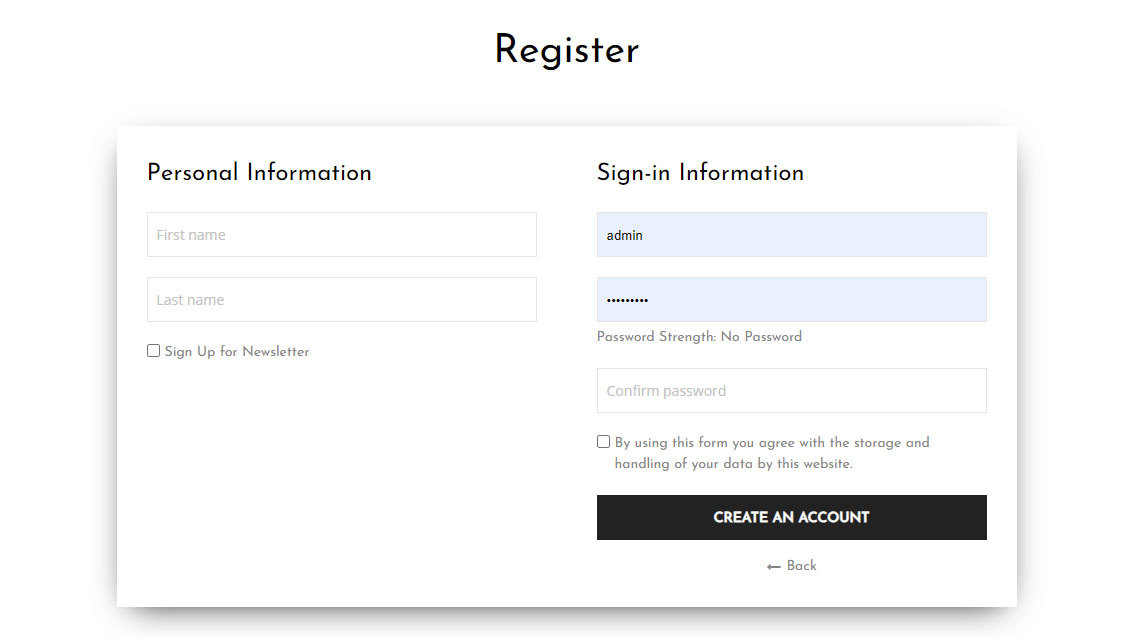
Task: Click the Personal Information heading
Action: pos(259,173)
